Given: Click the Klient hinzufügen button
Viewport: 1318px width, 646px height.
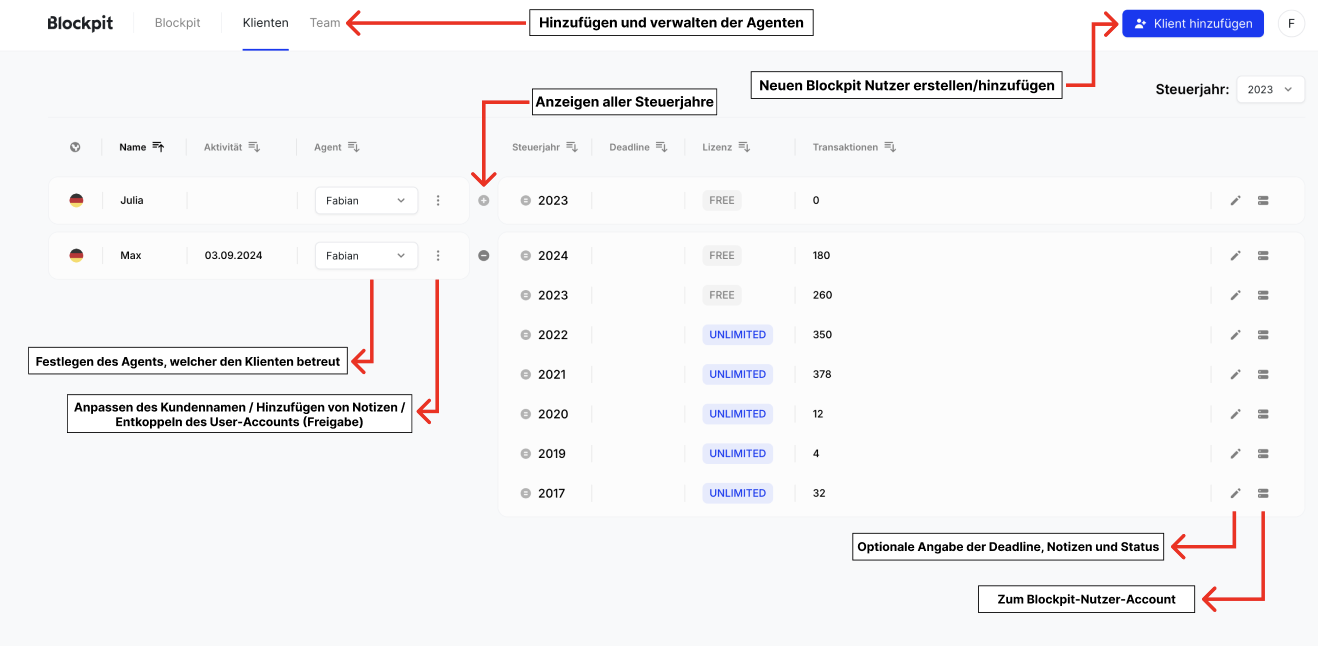Looking at the screenshot, I should click(1192, 24).
